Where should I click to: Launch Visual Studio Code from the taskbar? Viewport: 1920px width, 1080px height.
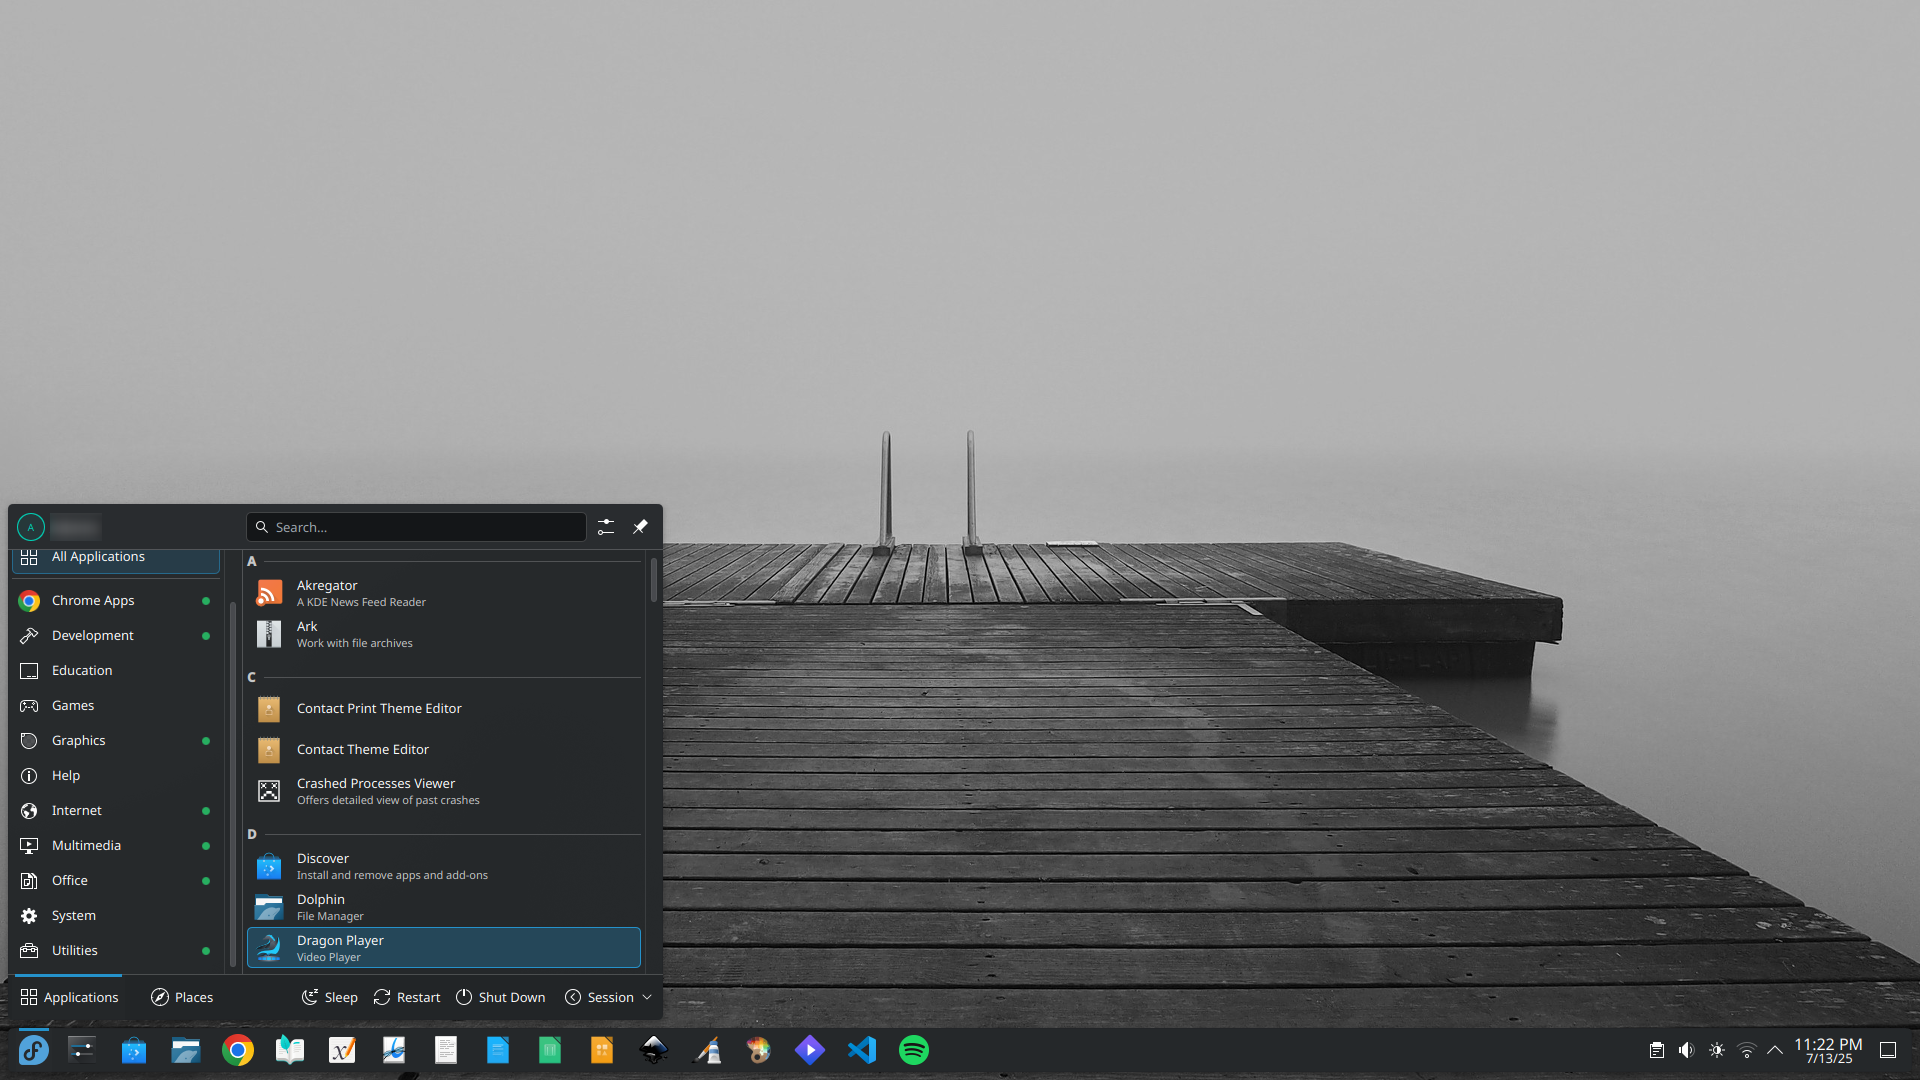[862, 1050]
